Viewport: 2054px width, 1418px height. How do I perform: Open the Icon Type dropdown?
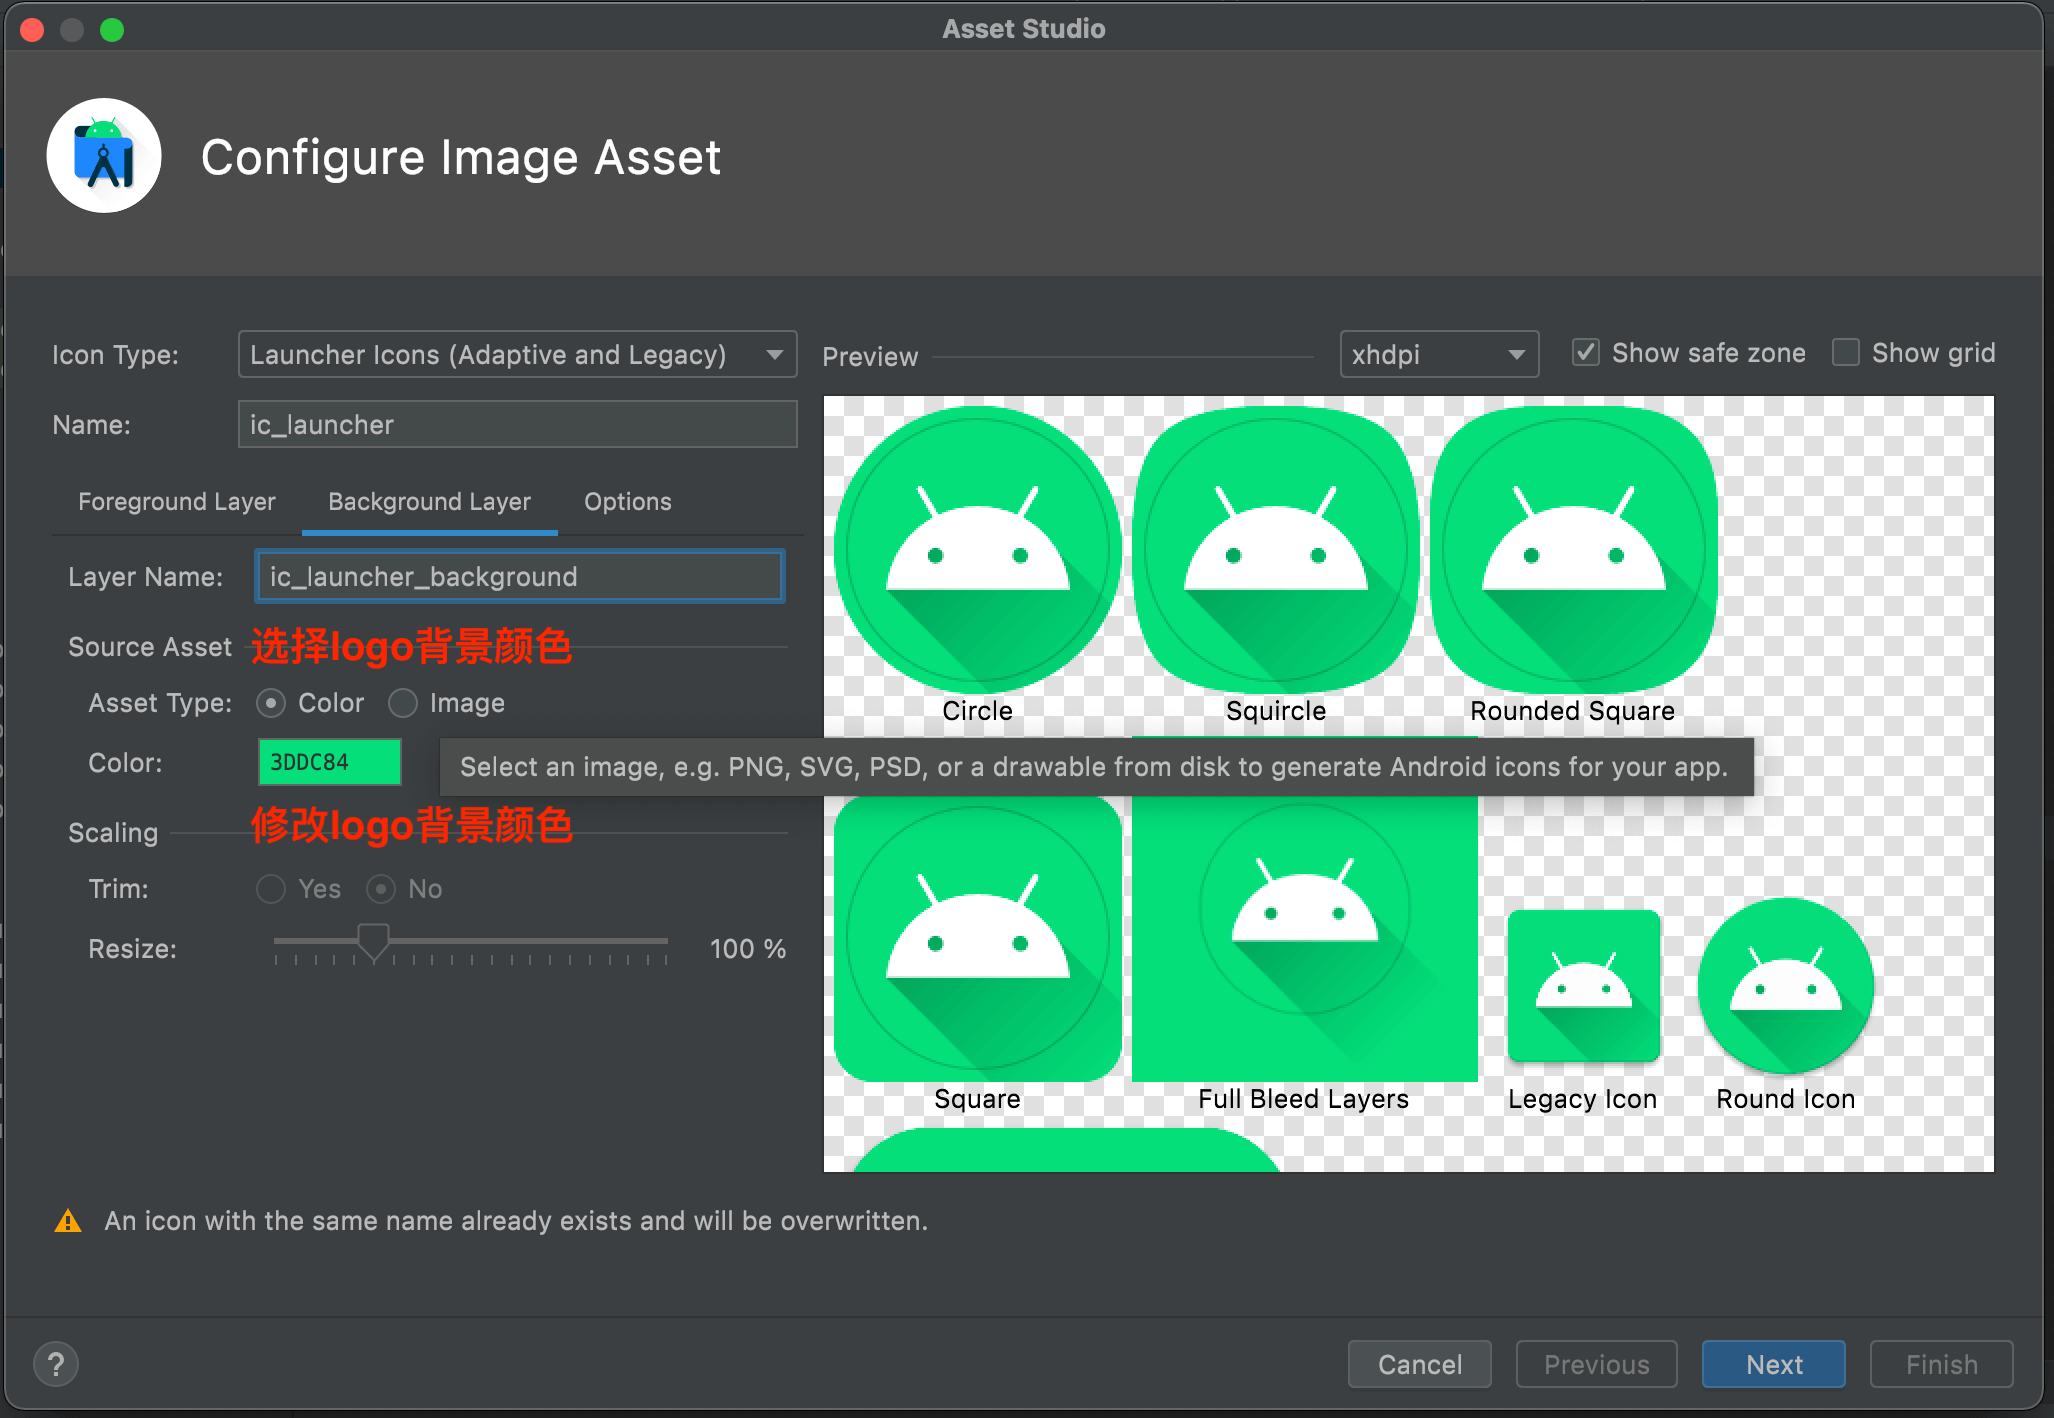[x=517, y=355]
